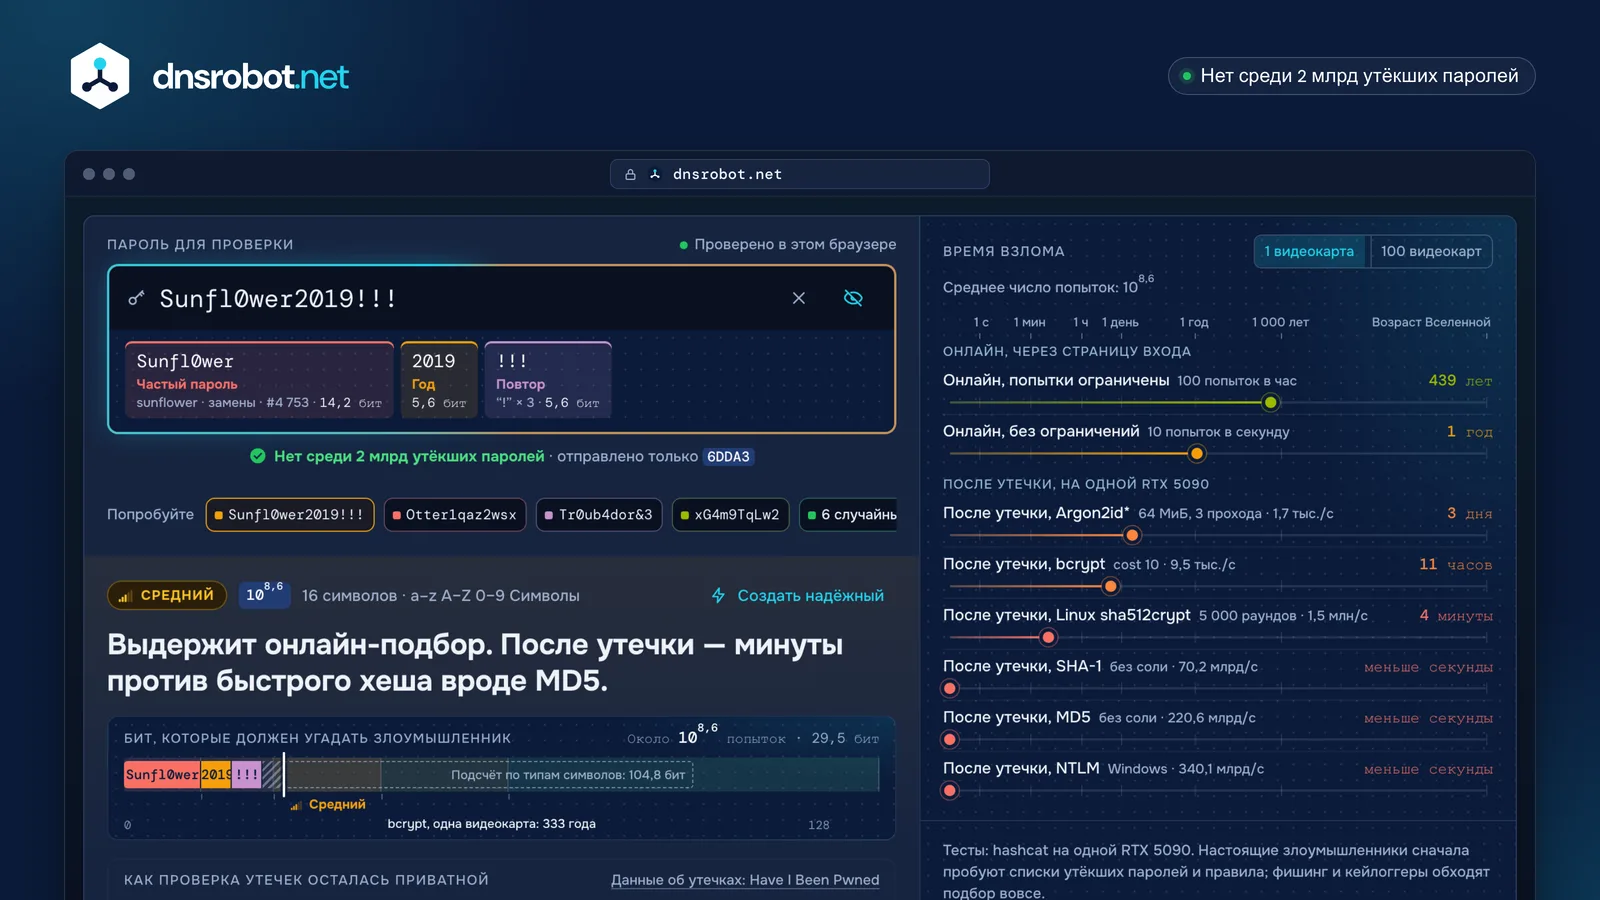Click the Sunfl0wer частый пароль segment card
The width and height of the screenshot is (1600, 900).
click(x=259, y=380)
